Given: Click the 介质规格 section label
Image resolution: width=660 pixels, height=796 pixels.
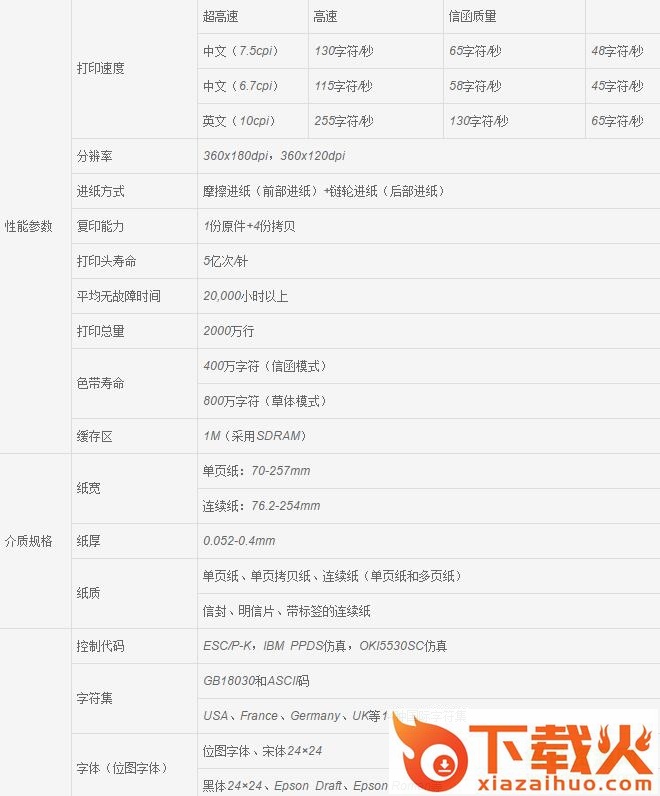Looking at the screenshot, I should click(x=28, y=541).
